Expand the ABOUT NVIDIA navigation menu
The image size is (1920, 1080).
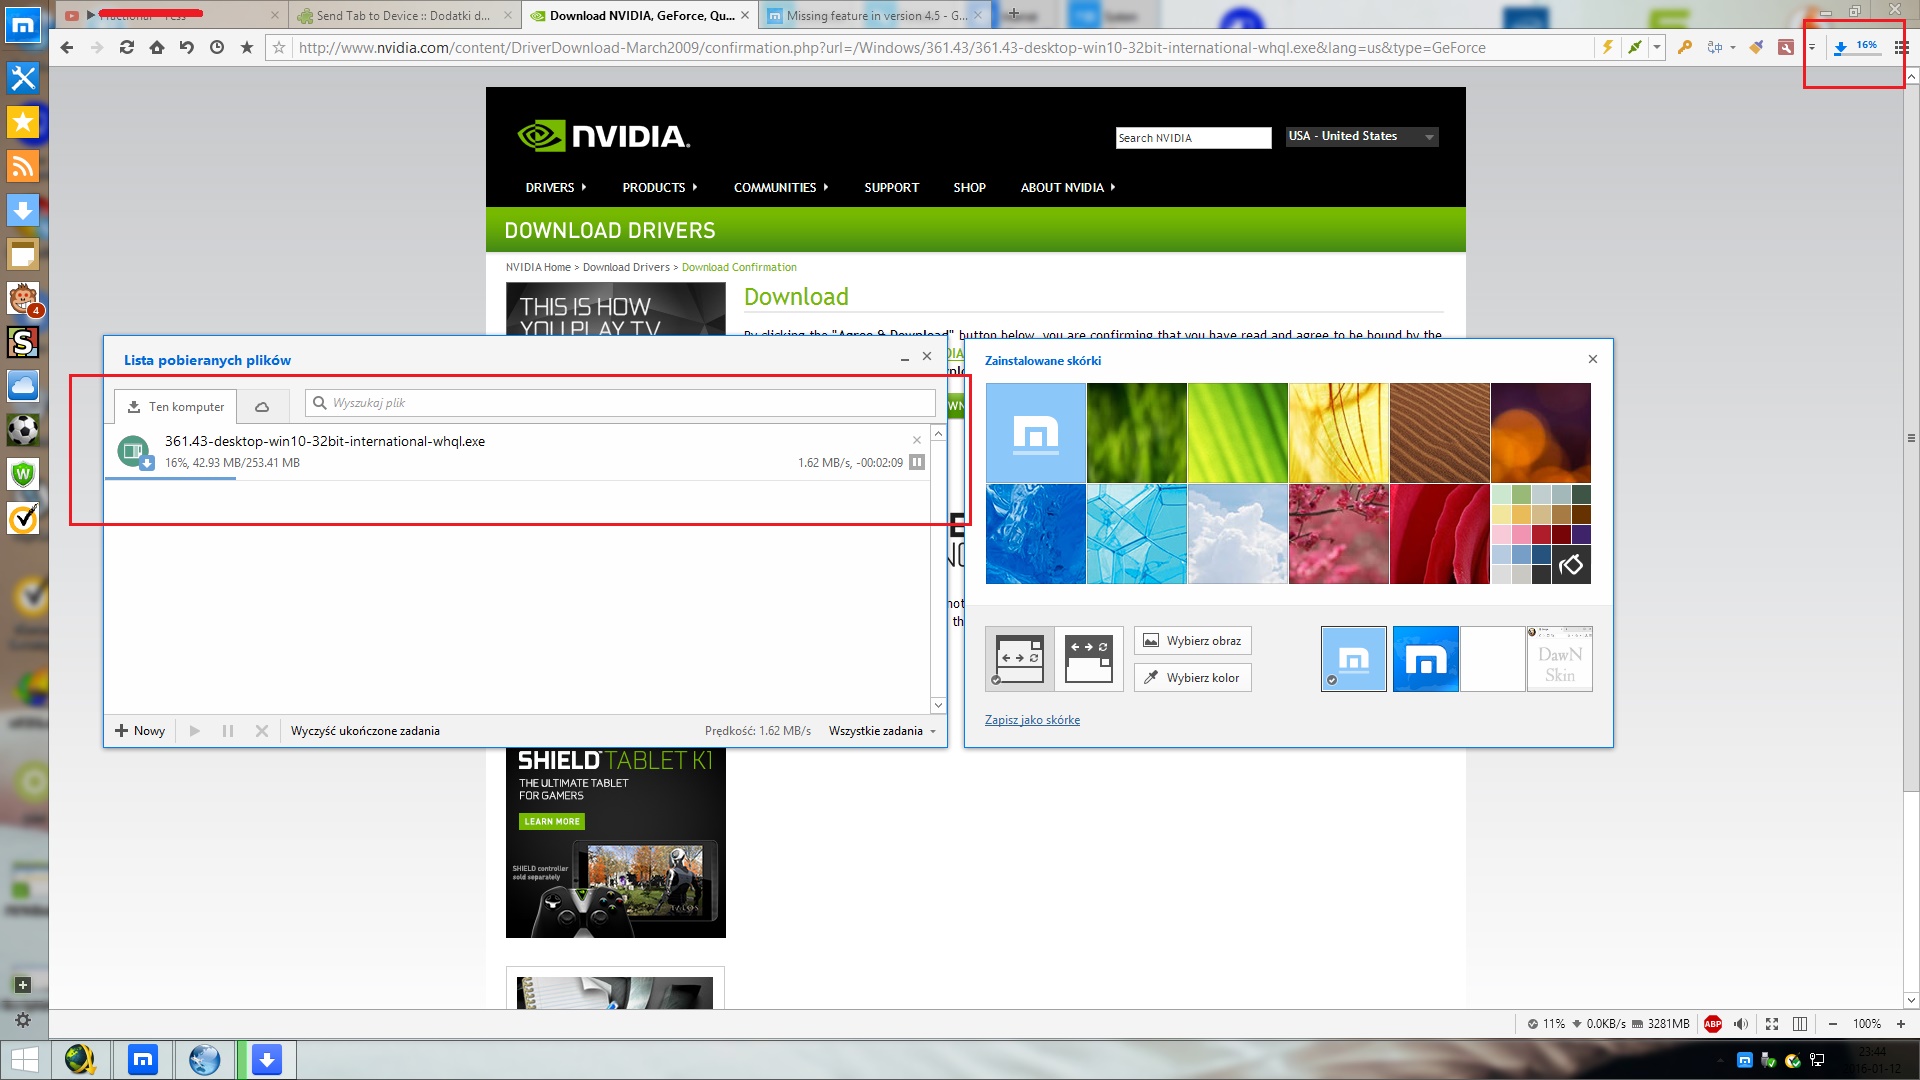pyautogui.click(x=1067, y=187)
